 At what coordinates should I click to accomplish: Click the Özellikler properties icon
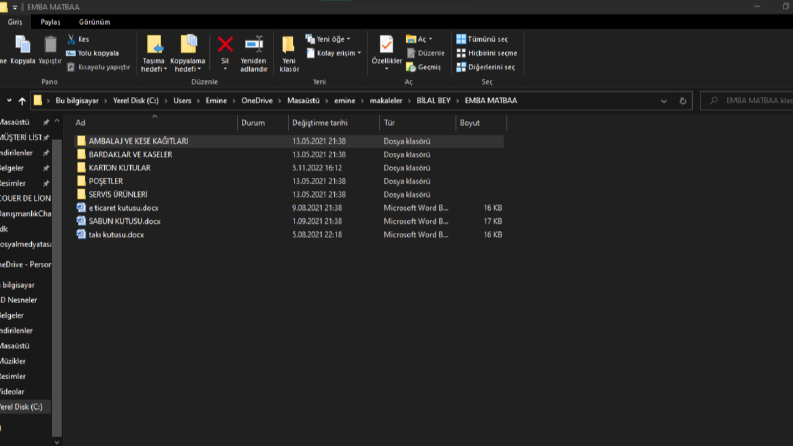[x=386, y=44]
